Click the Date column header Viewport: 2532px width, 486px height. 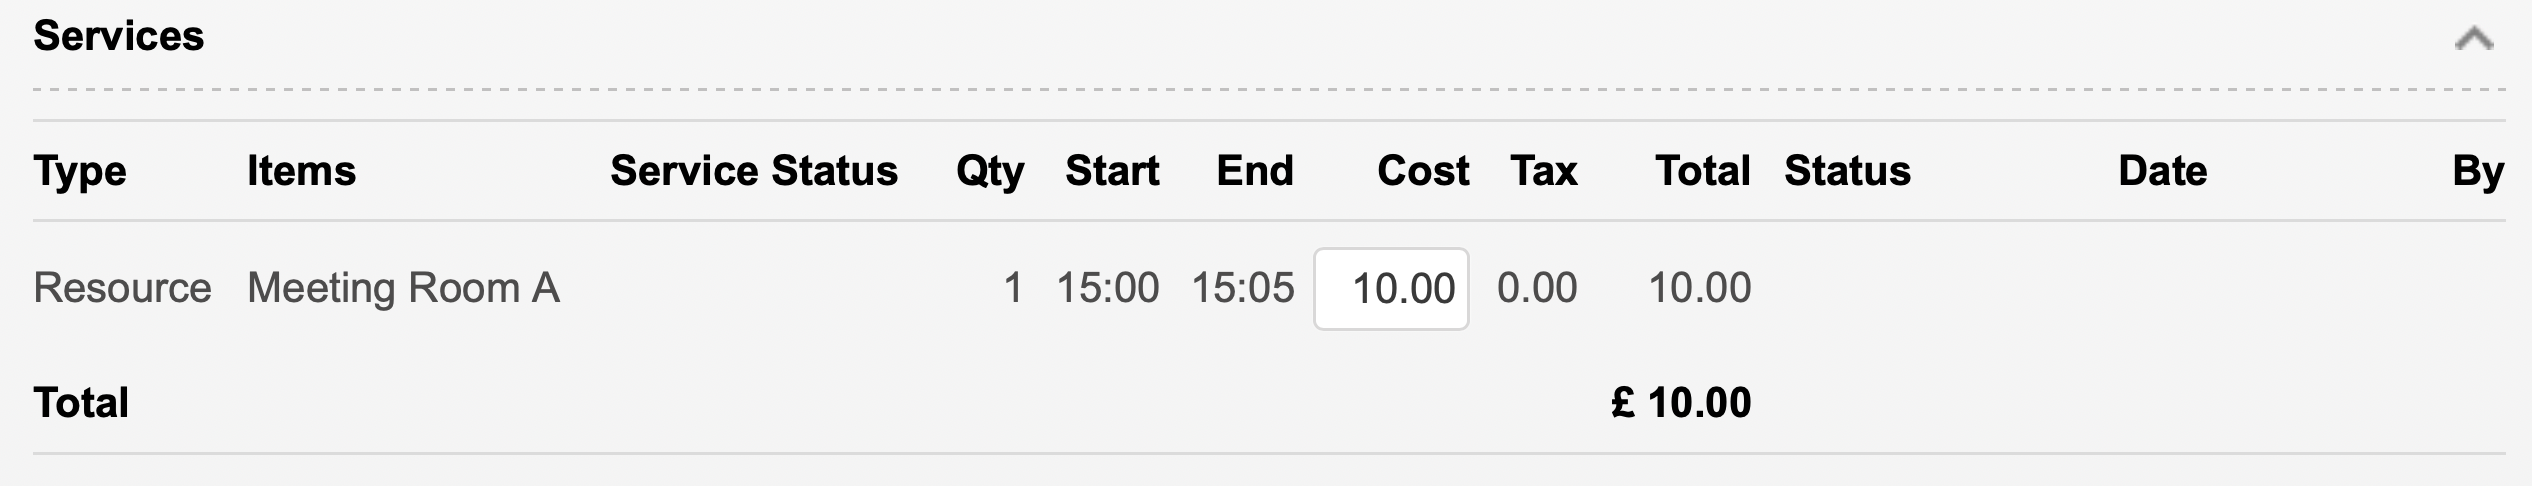(x=2162, y=171)
